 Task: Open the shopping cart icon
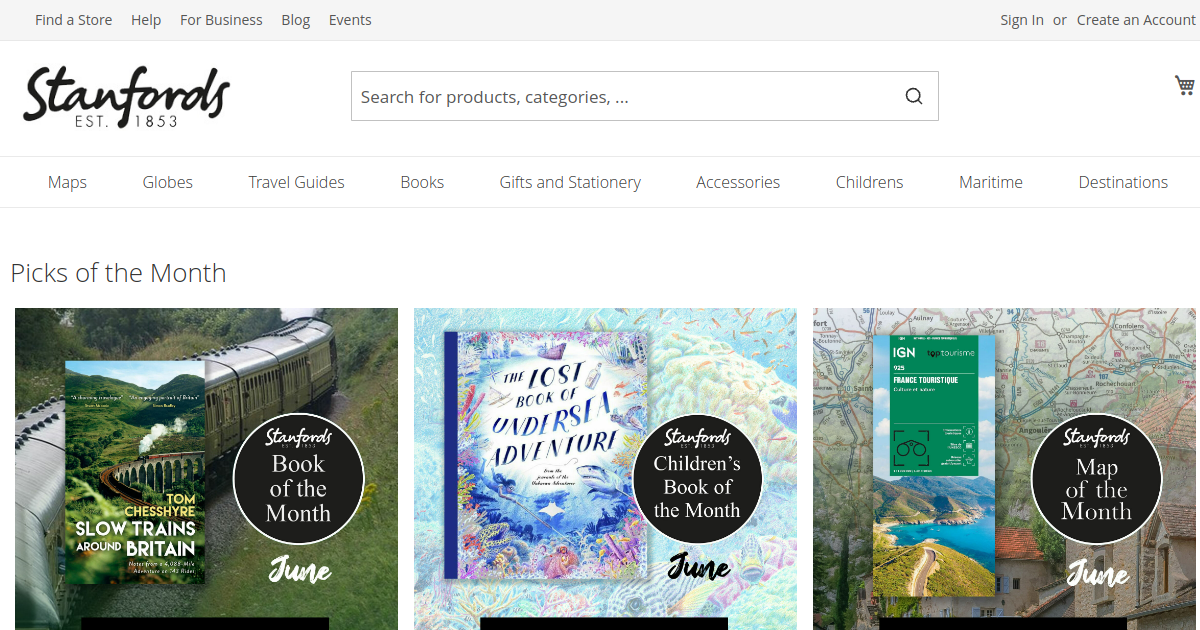click(1185, 86)
